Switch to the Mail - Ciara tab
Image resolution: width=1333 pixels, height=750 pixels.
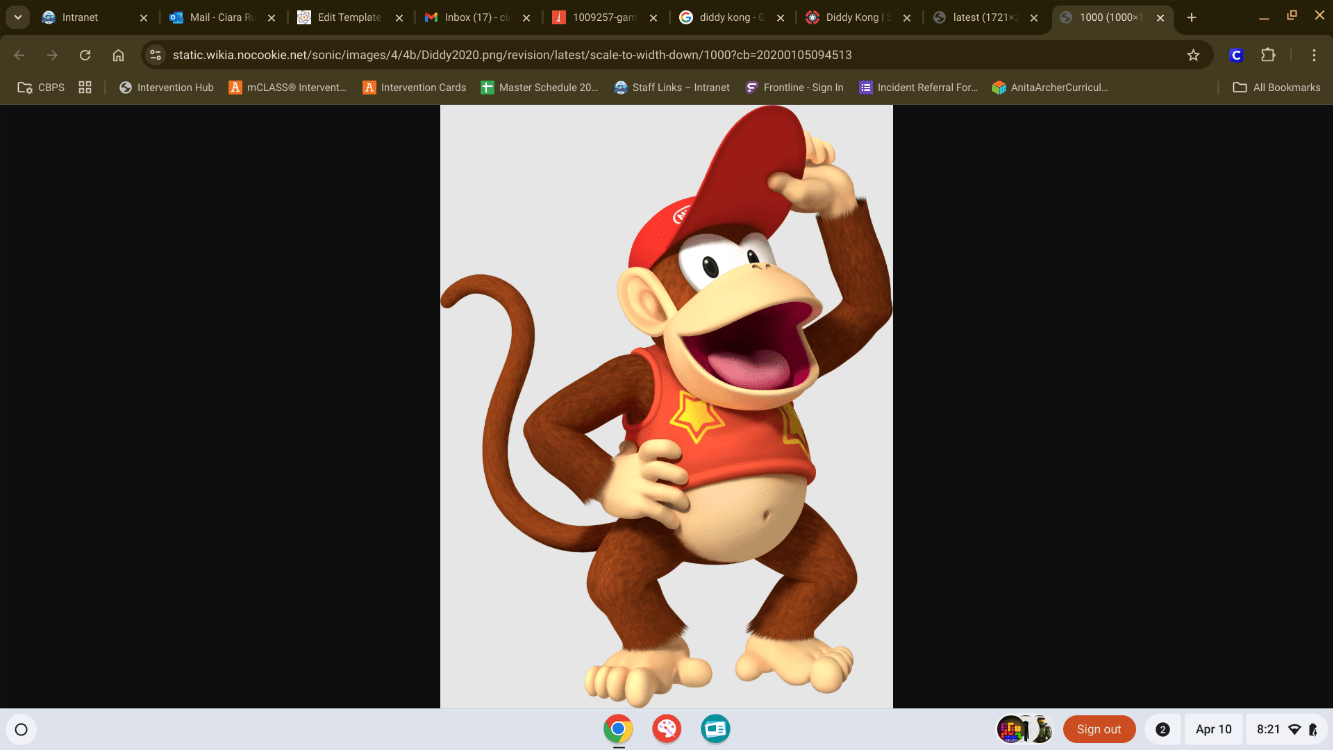[x=222, y=17]
